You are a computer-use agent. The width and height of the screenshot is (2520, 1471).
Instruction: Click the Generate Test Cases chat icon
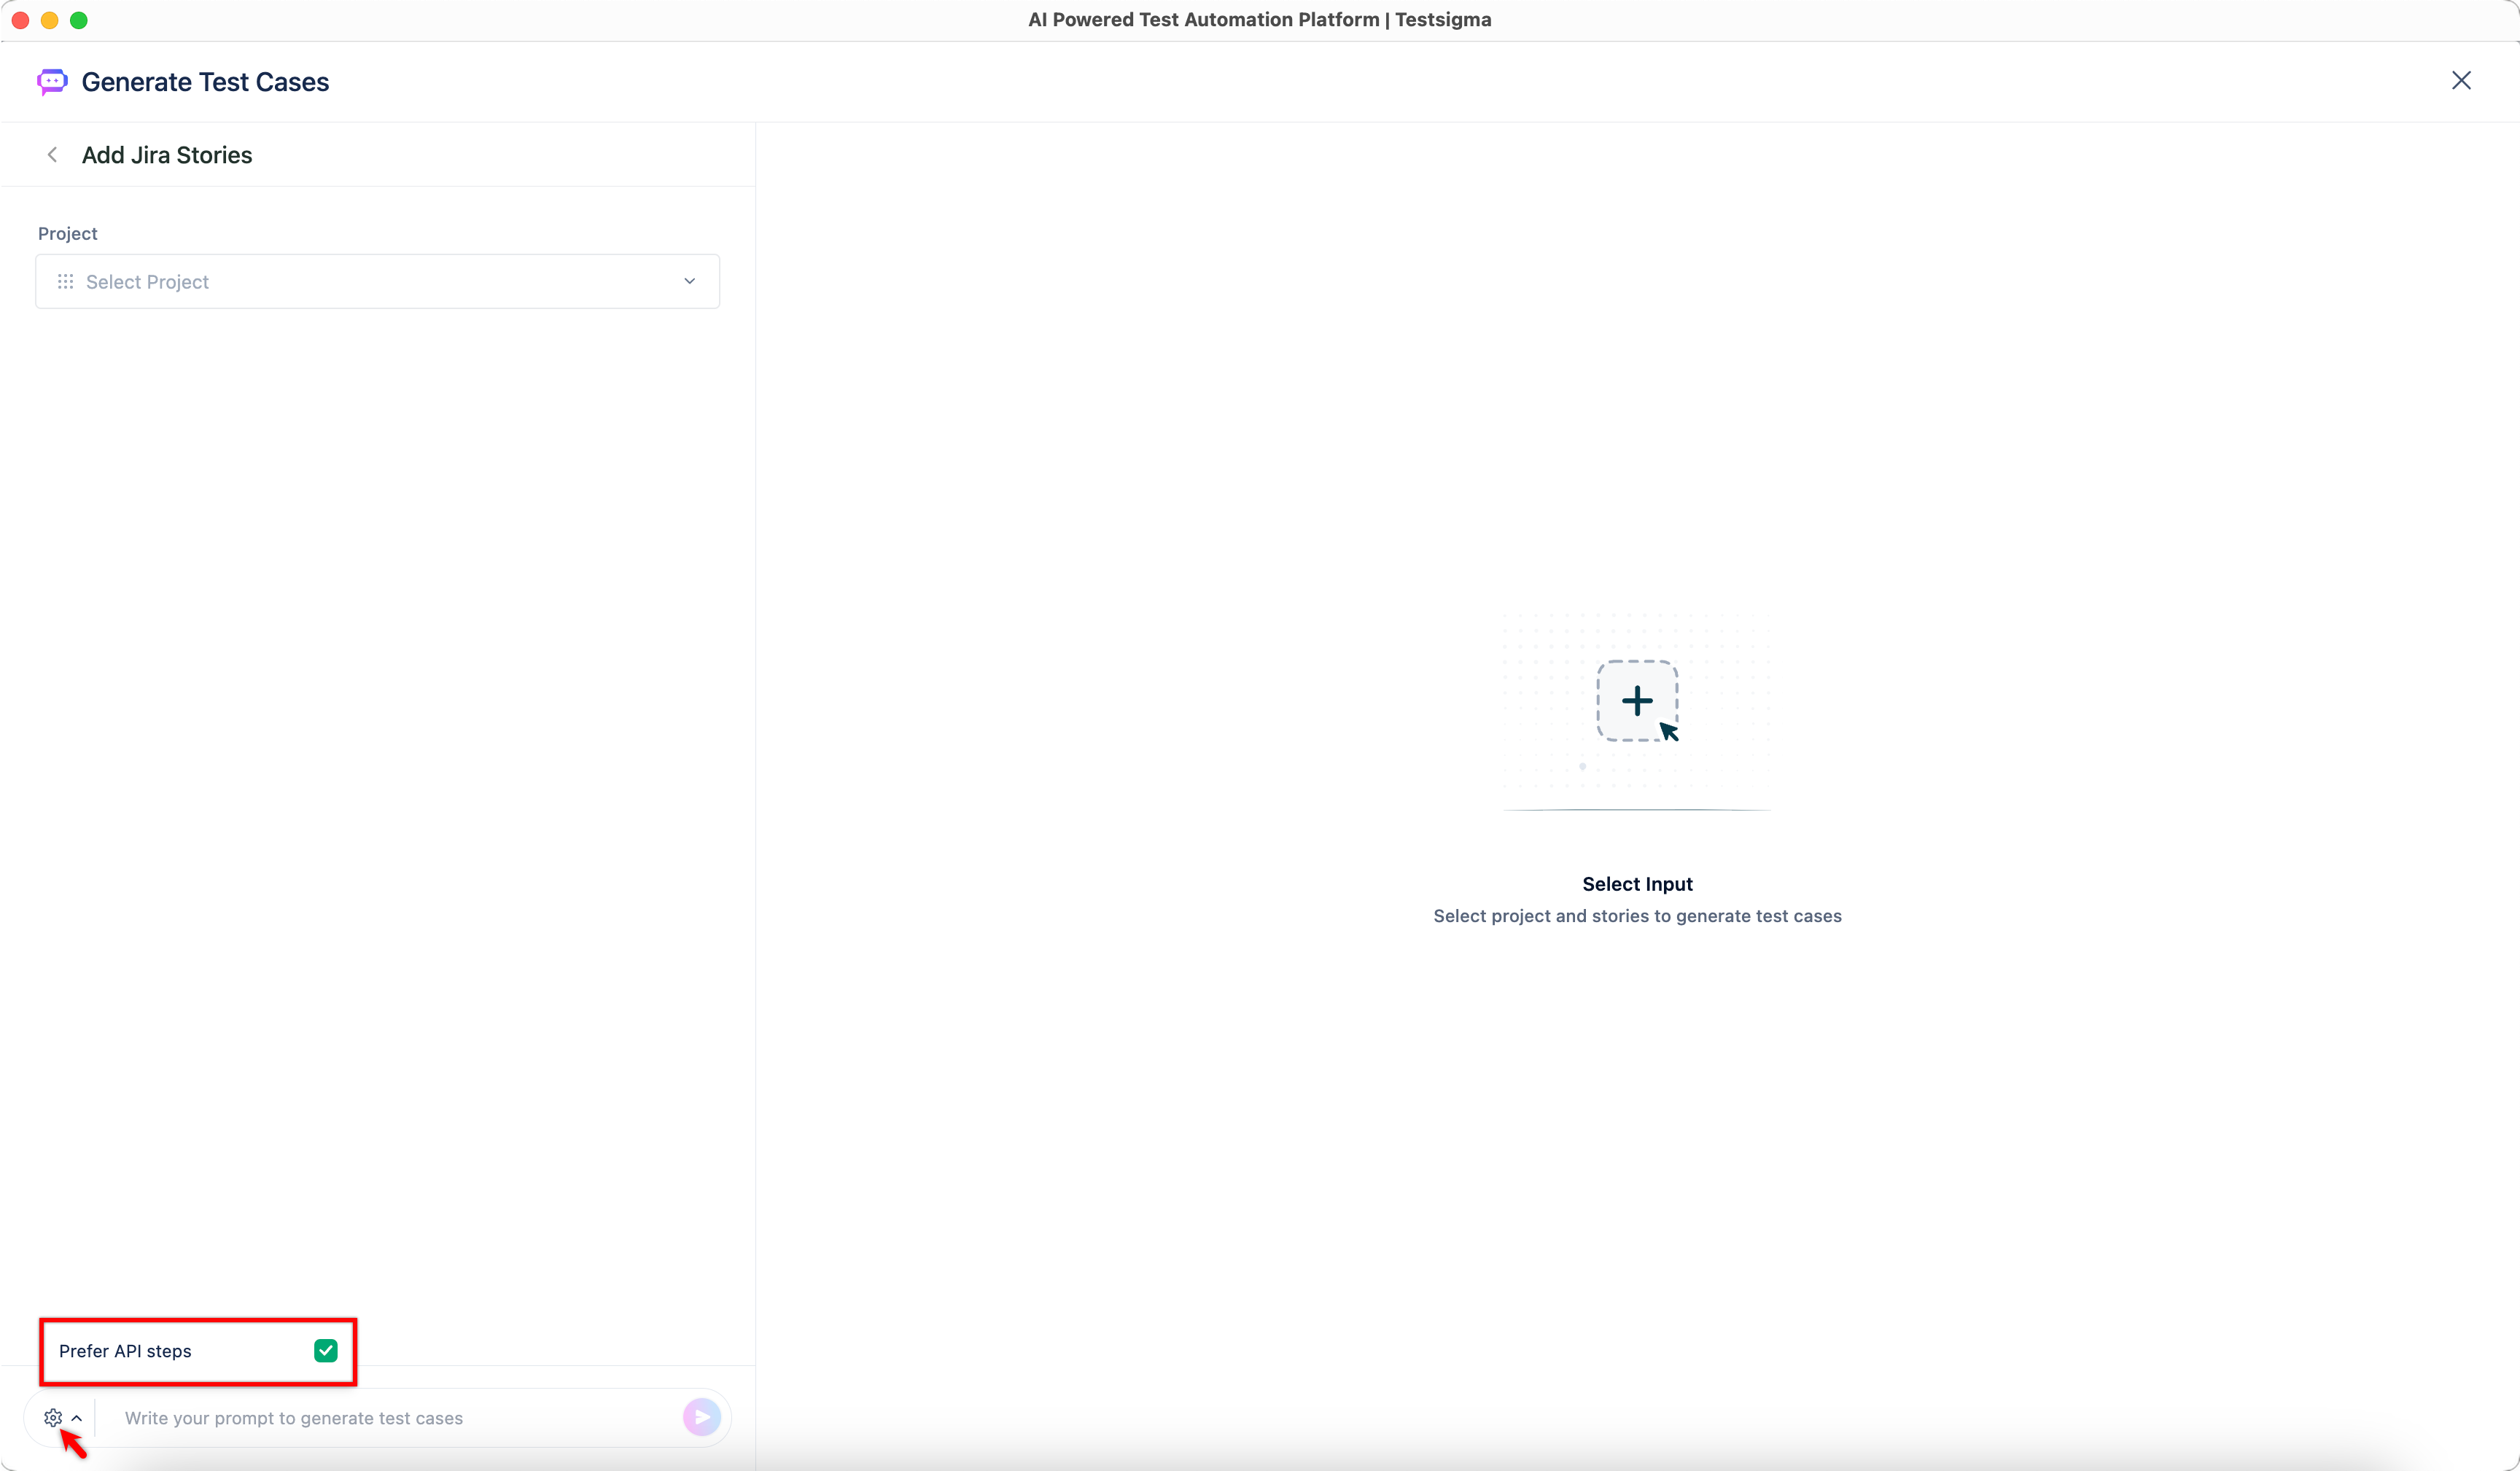click(52, 81)
